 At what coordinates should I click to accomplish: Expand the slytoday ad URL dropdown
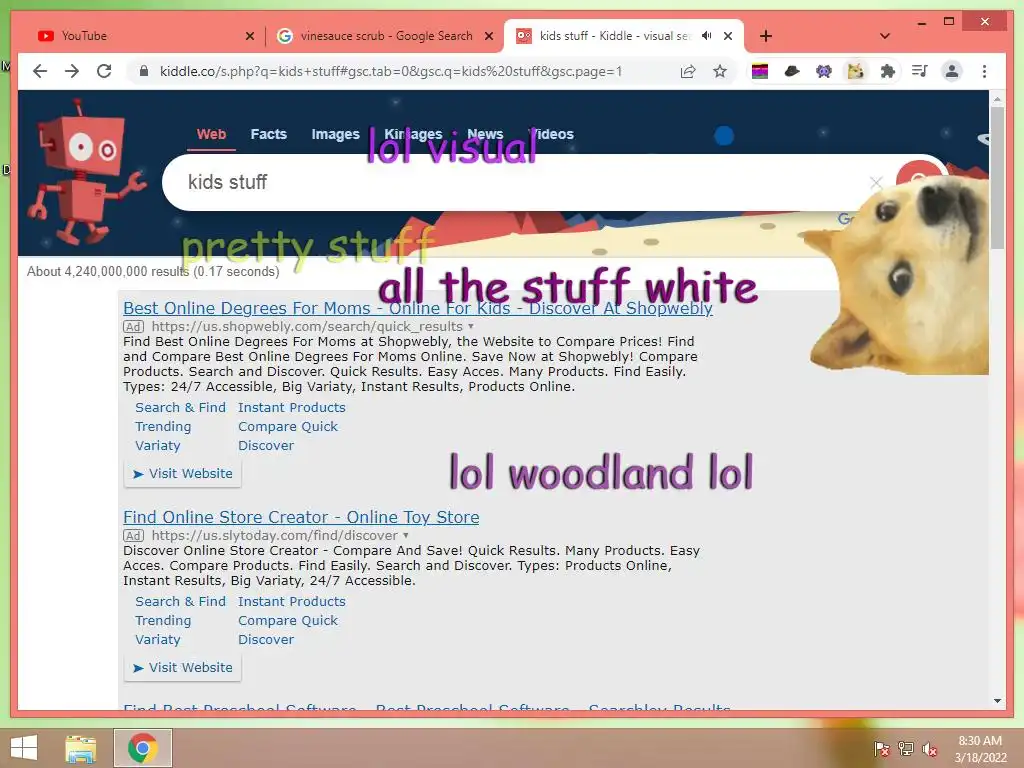[406, 535]
